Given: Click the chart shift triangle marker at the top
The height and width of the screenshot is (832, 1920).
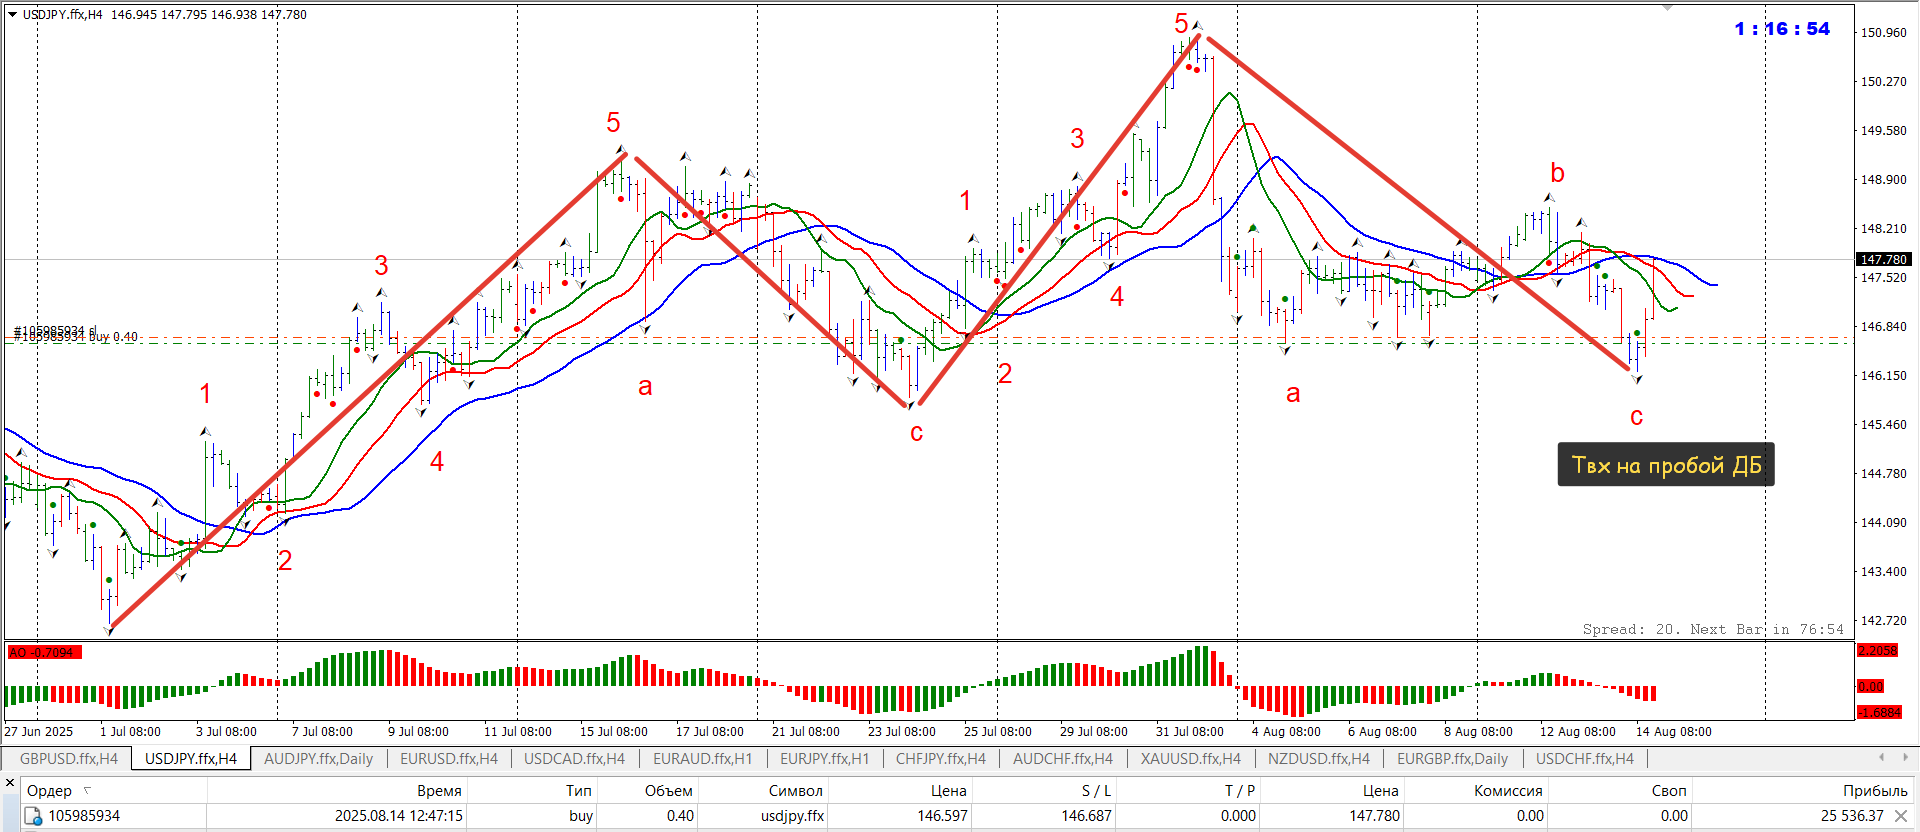Looking at the screenshot, I should coord(1667,8).
